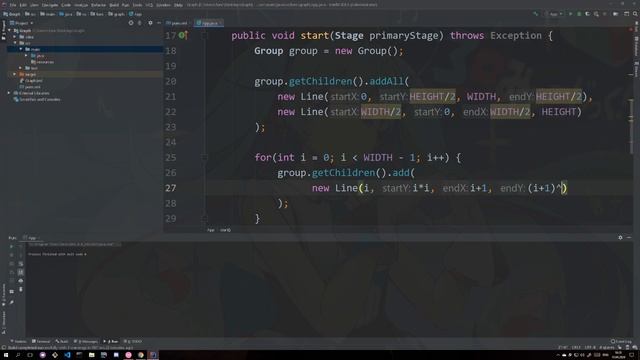
Task: Click the green Run button in toolbar
Action: coord(571,14)
